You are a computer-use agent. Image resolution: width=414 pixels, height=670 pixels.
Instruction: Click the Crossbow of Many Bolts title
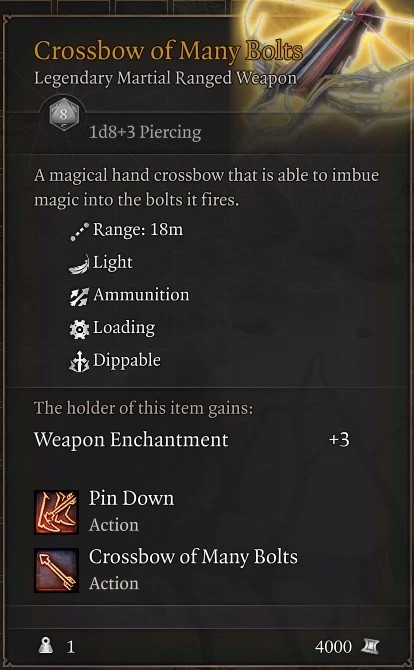[x=168, y=51]
